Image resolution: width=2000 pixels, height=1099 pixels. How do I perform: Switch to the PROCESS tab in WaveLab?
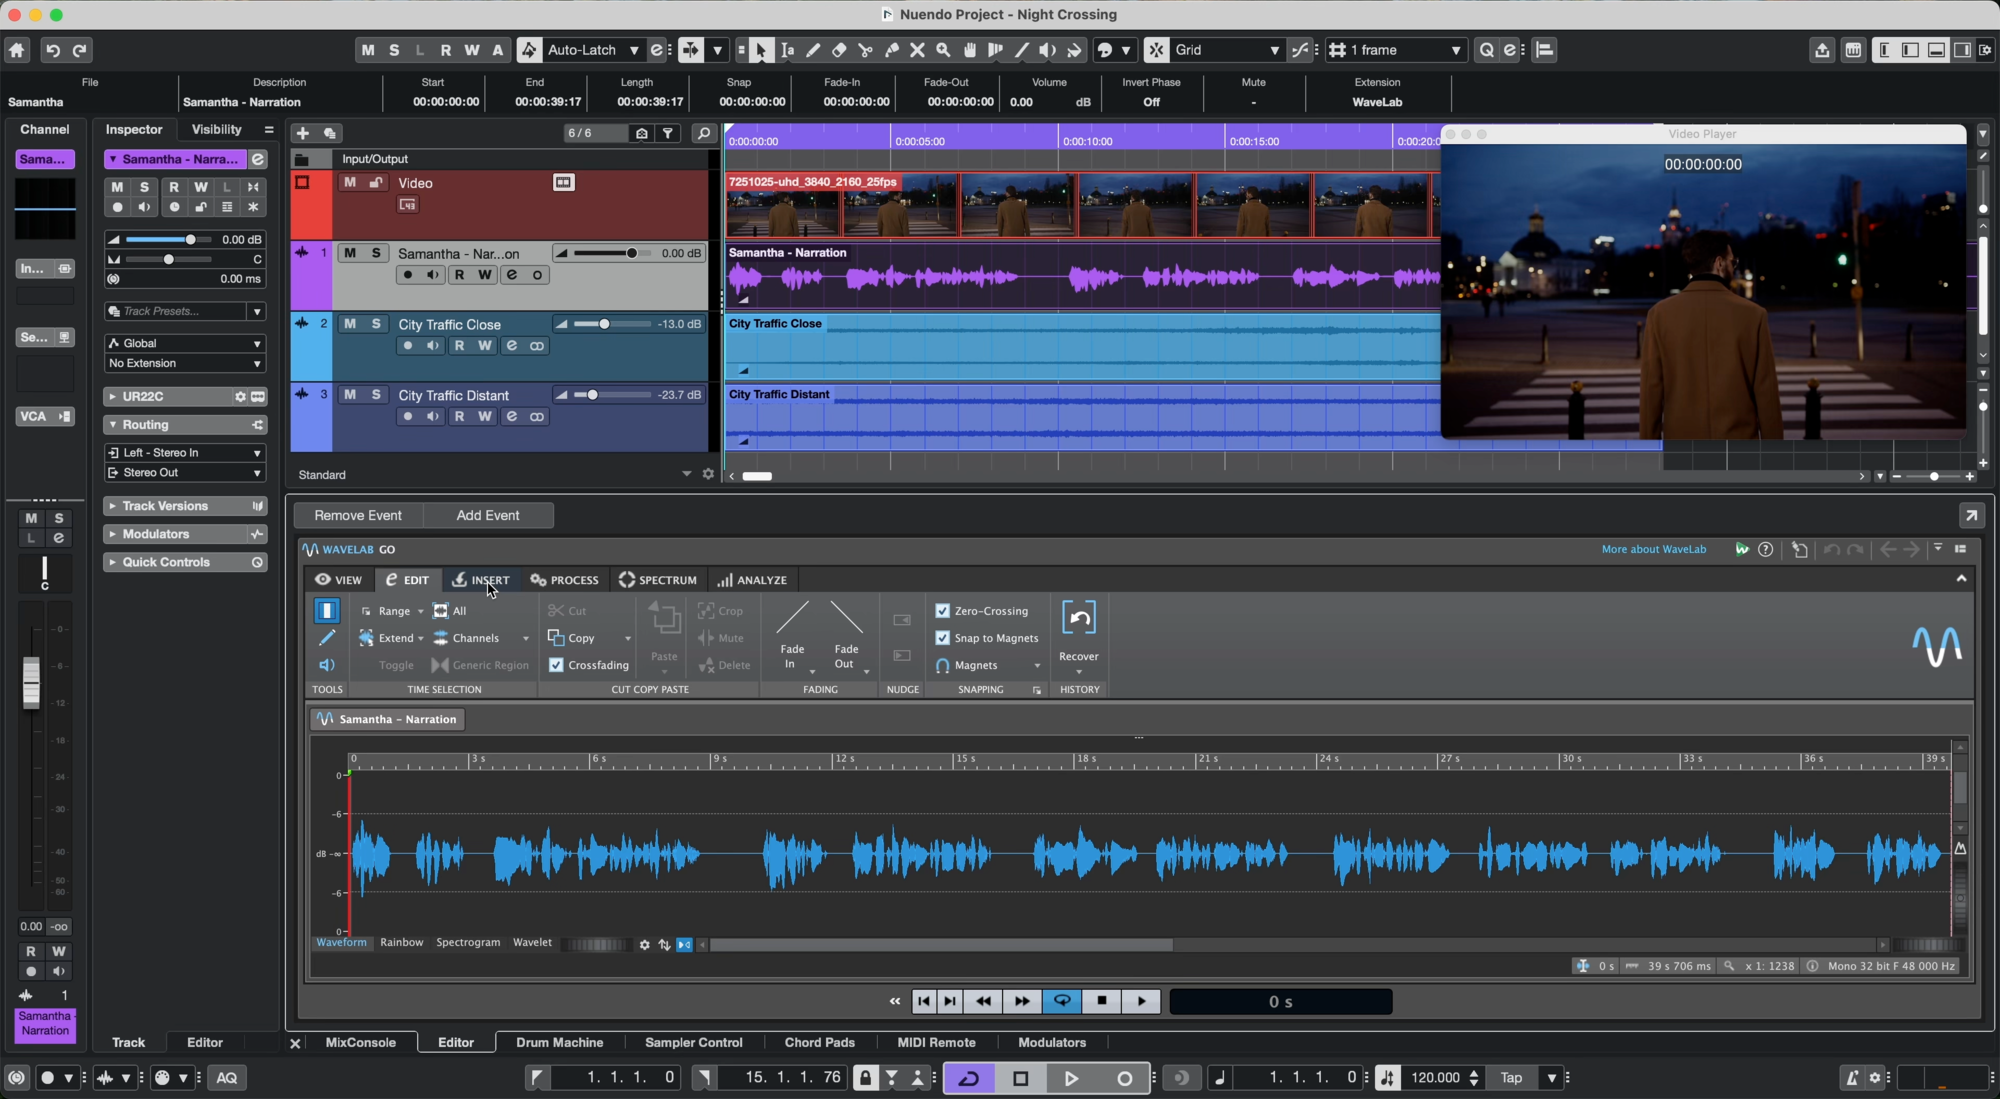coord(565,580)
